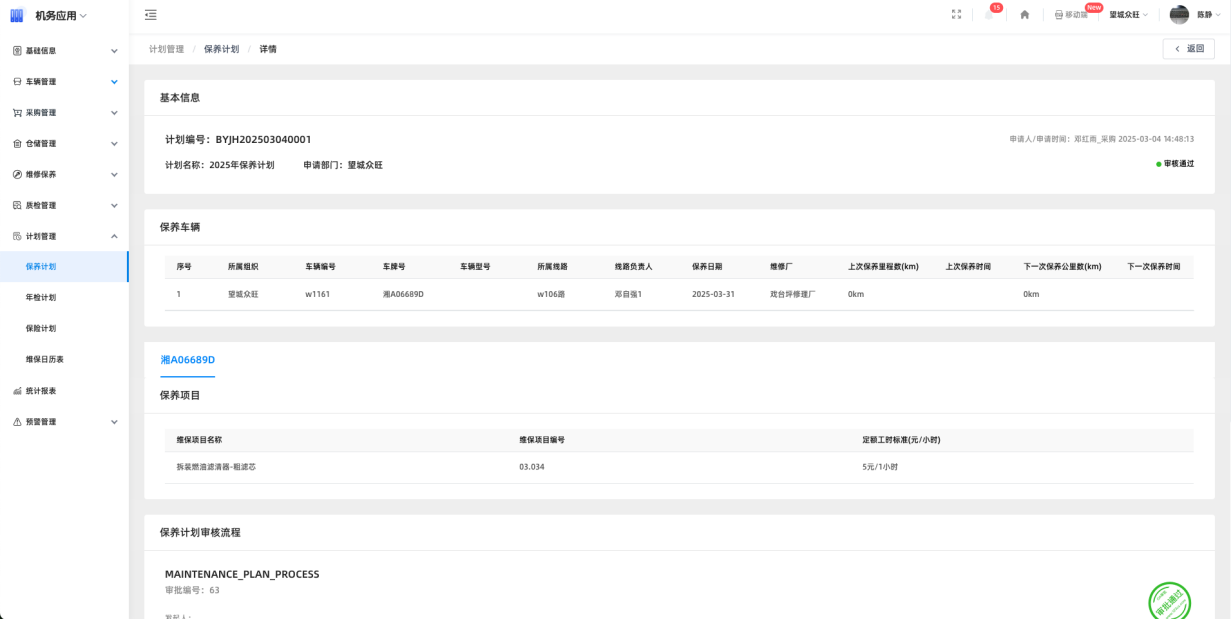Expand the 基础信息 menu section
1231x619 pixels.
pyautogui.click(x=64, y=51)
